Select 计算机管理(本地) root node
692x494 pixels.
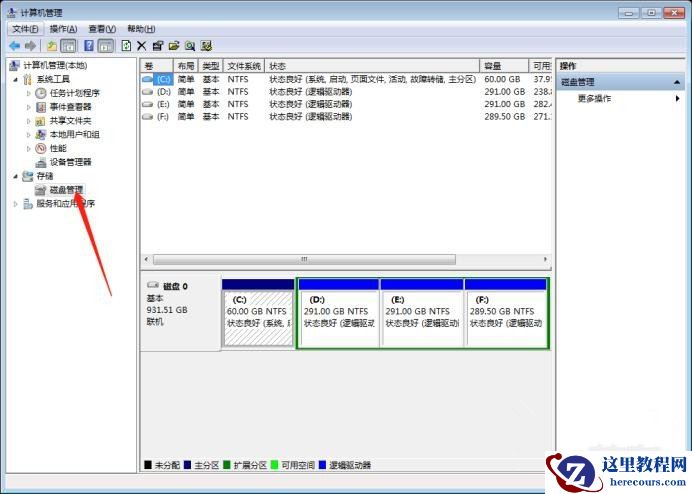(55, 65)
